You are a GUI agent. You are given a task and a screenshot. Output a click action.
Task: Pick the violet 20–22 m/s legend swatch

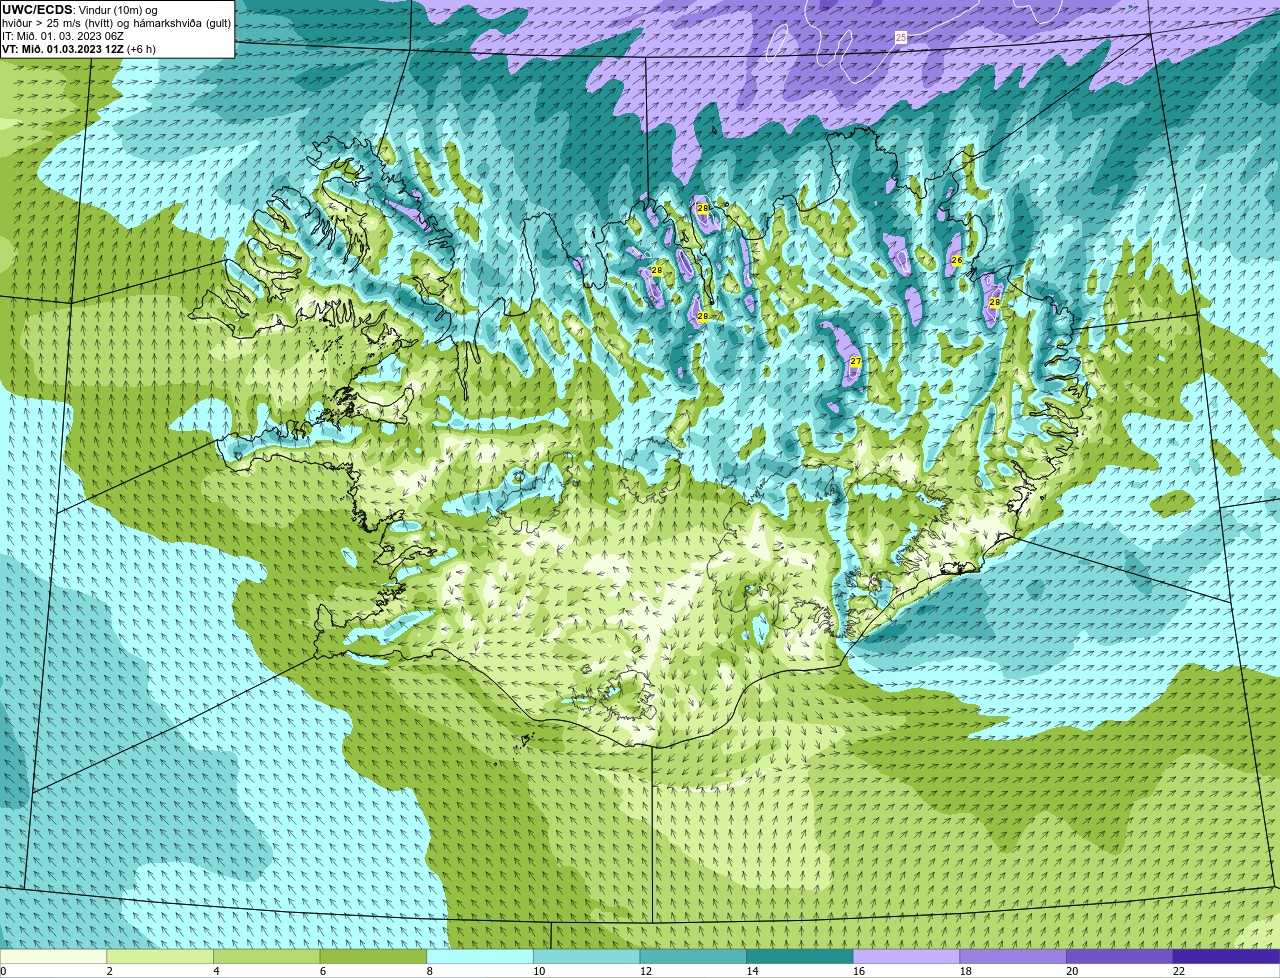tap(1120, 956)
